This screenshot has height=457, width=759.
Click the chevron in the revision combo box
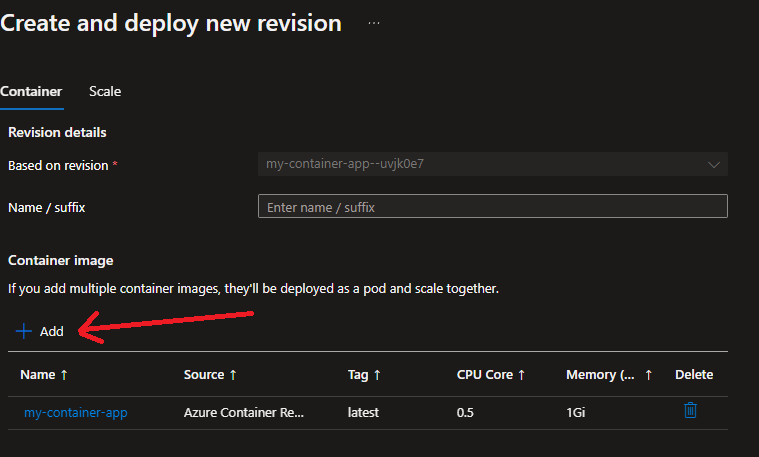(713, 164)
